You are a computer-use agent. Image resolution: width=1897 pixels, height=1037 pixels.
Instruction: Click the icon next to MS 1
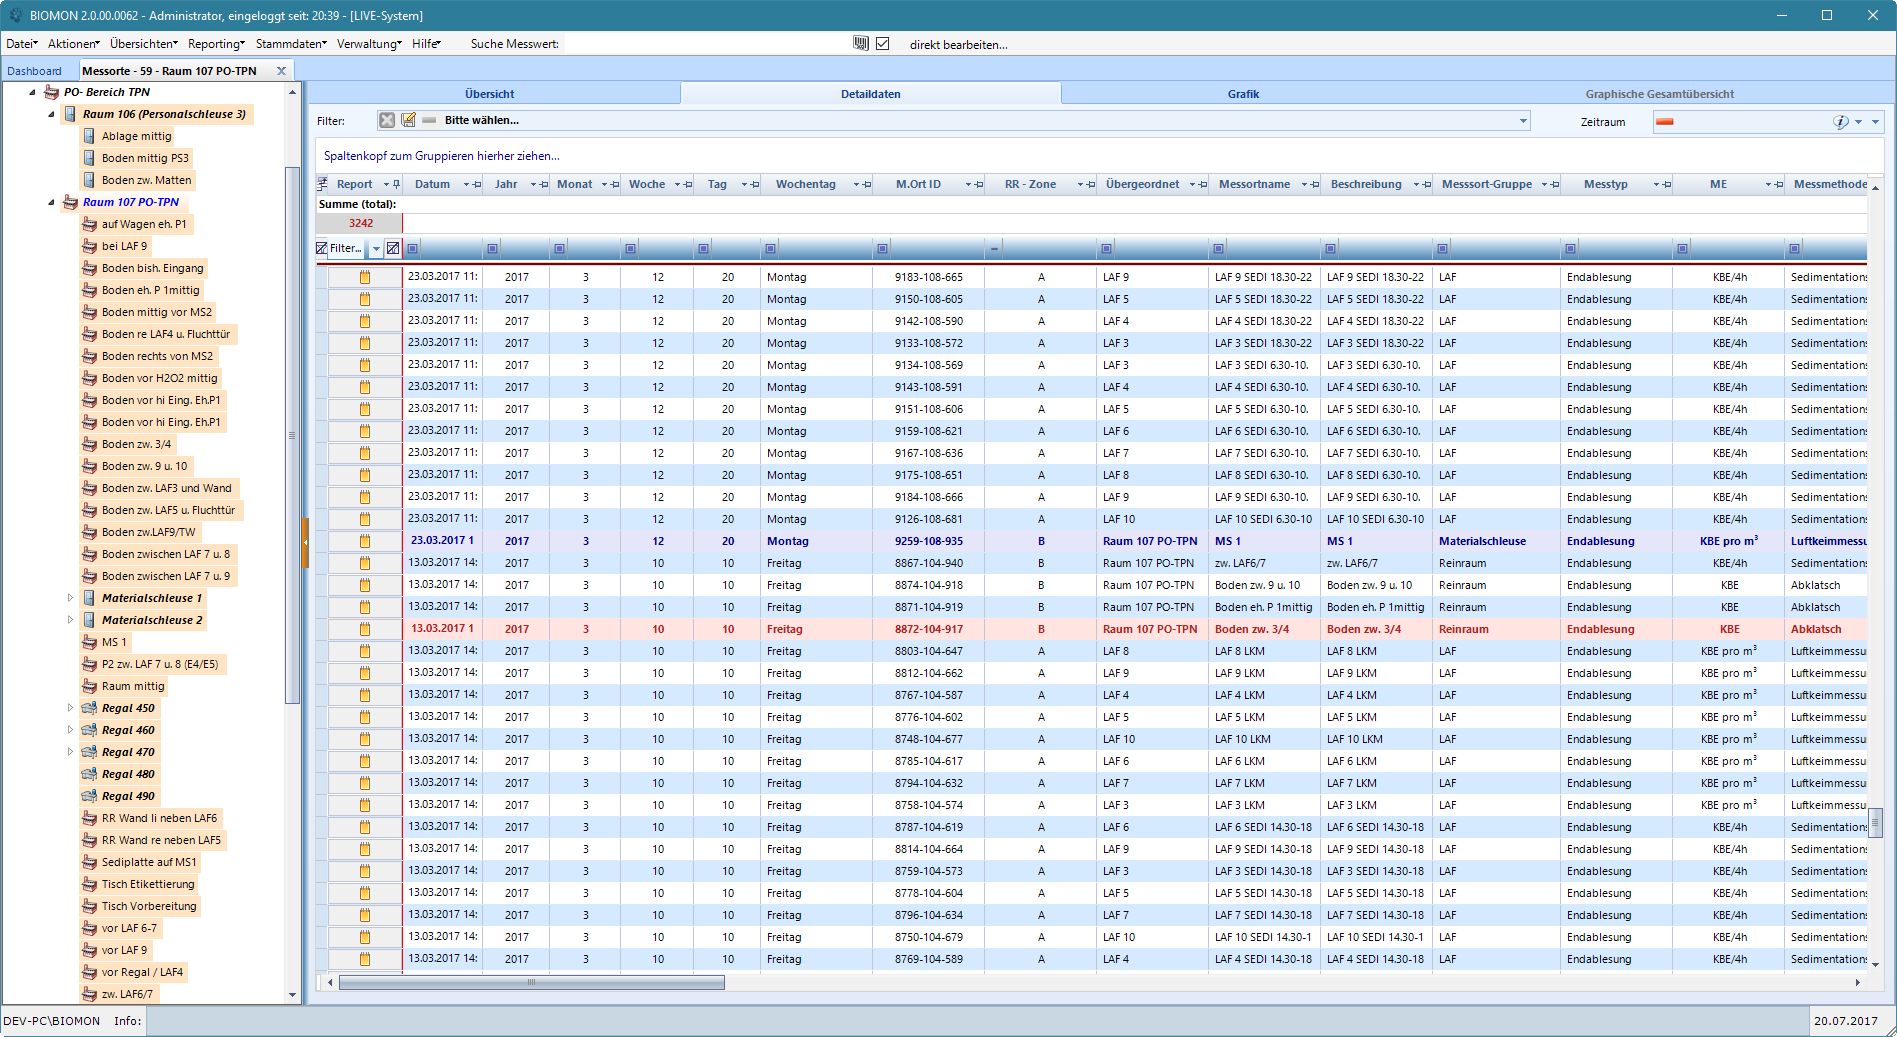[89, 642]
